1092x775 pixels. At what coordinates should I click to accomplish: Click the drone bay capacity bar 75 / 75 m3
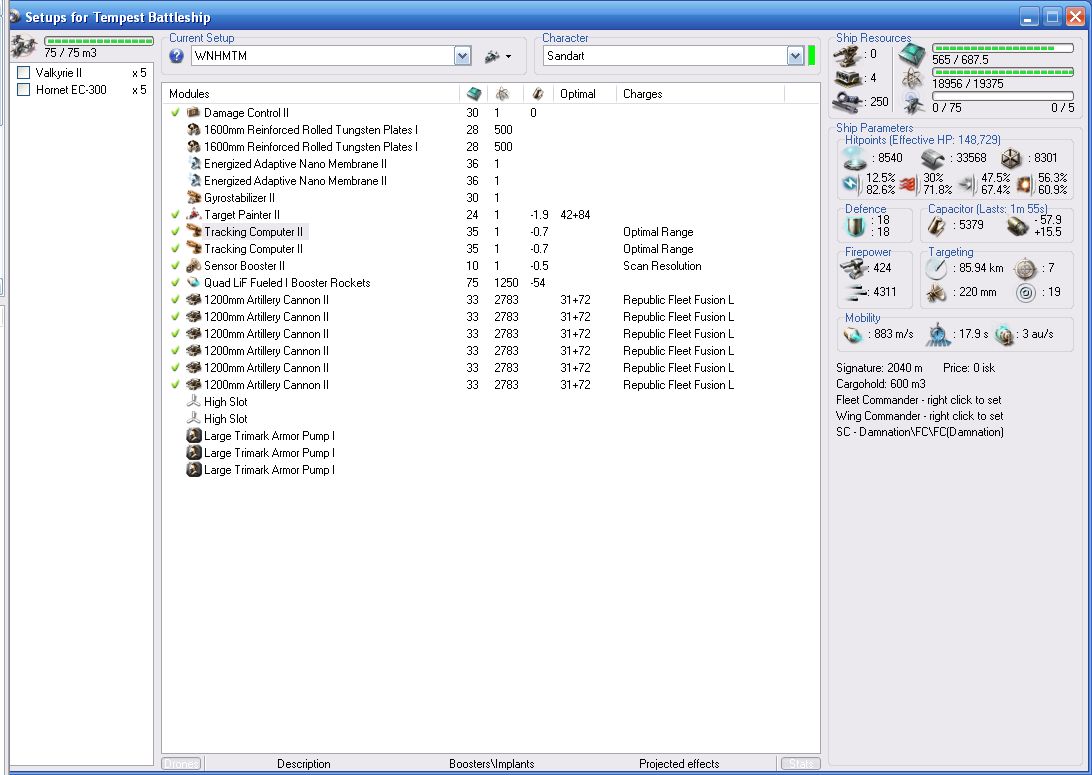[99, 41]
